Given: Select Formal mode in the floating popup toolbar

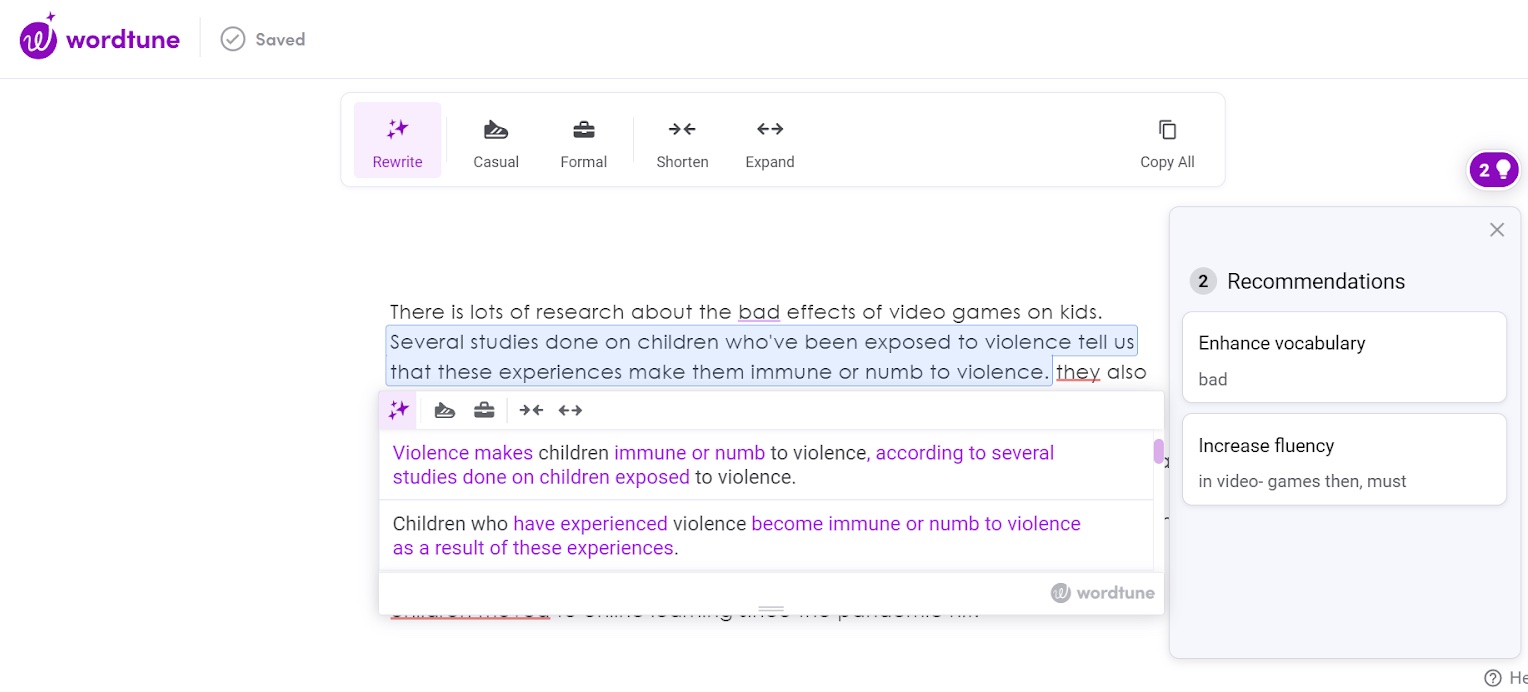Looking at the screenshot, I should coord(484,410).
